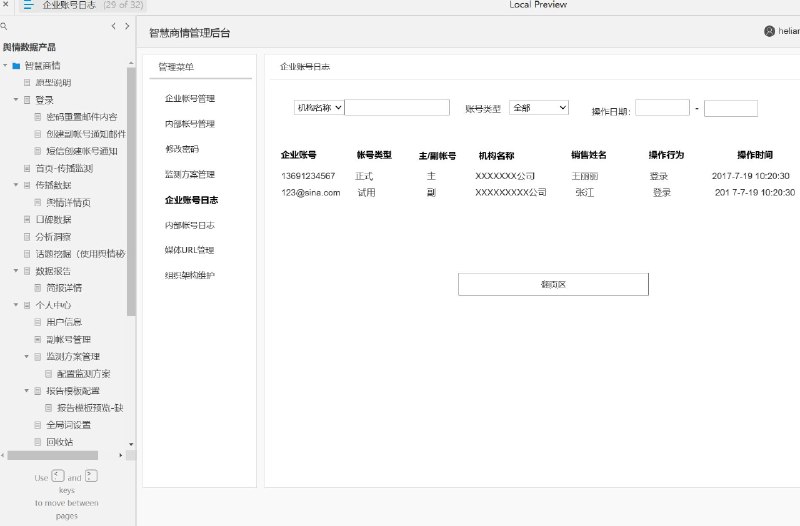Open 创建副账号通知邮件 page

86,134
